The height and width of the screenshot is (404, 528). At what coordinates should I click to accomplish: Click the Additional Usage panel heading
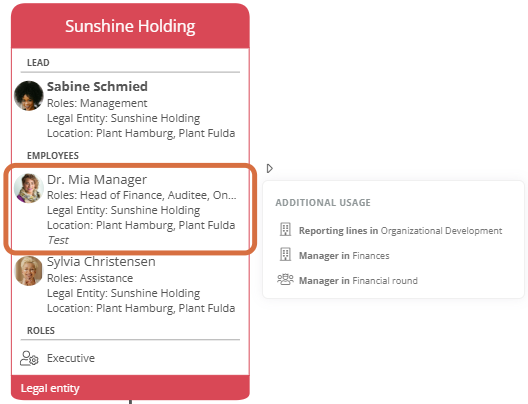(x=323, y=203)
